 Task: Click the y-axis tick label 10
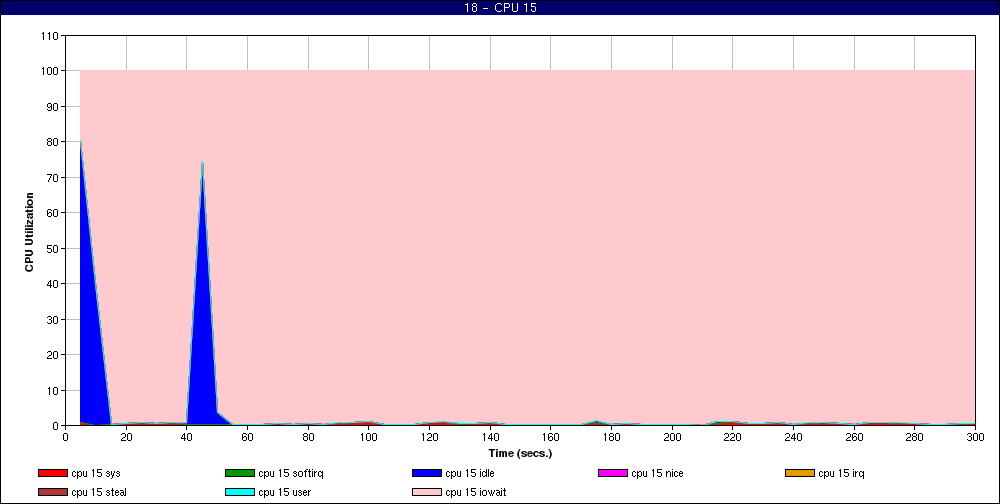point(54,390)
